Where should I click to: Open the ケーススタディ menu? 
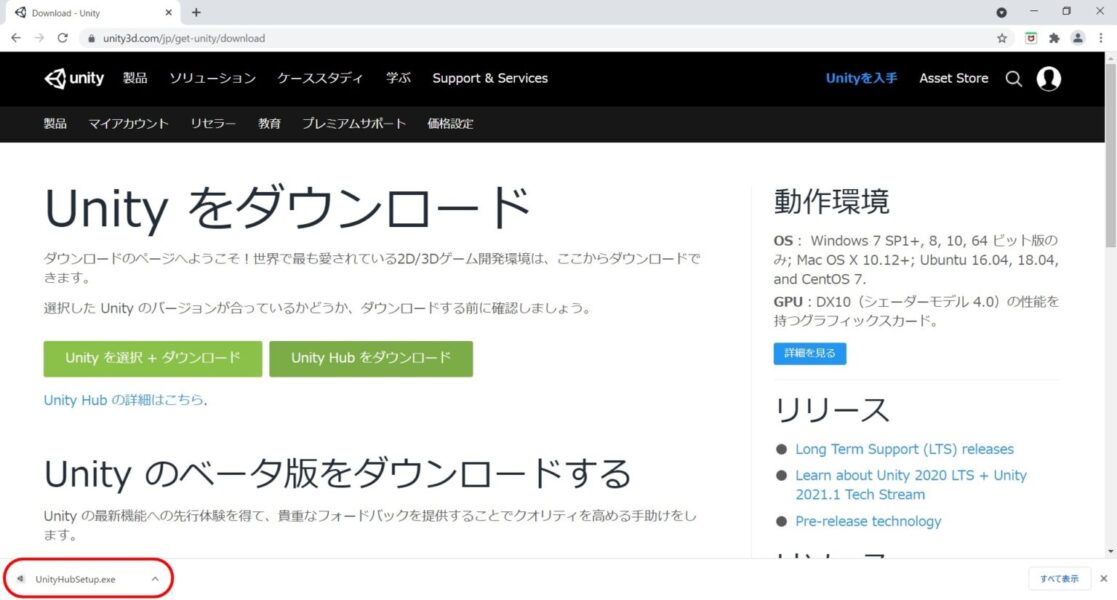click(x=320, y=78)
